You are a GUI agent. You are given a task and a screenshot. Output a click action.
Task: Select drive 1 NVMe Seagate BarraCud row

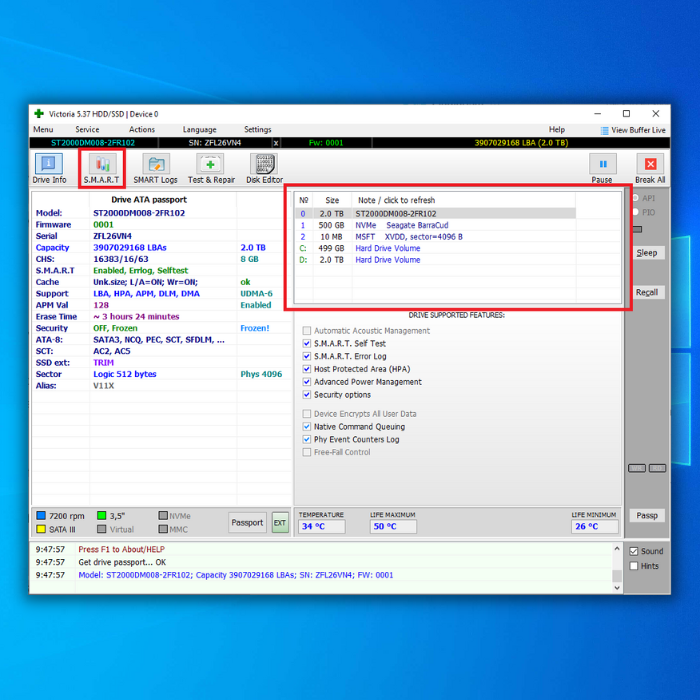[x=436, y=225]
